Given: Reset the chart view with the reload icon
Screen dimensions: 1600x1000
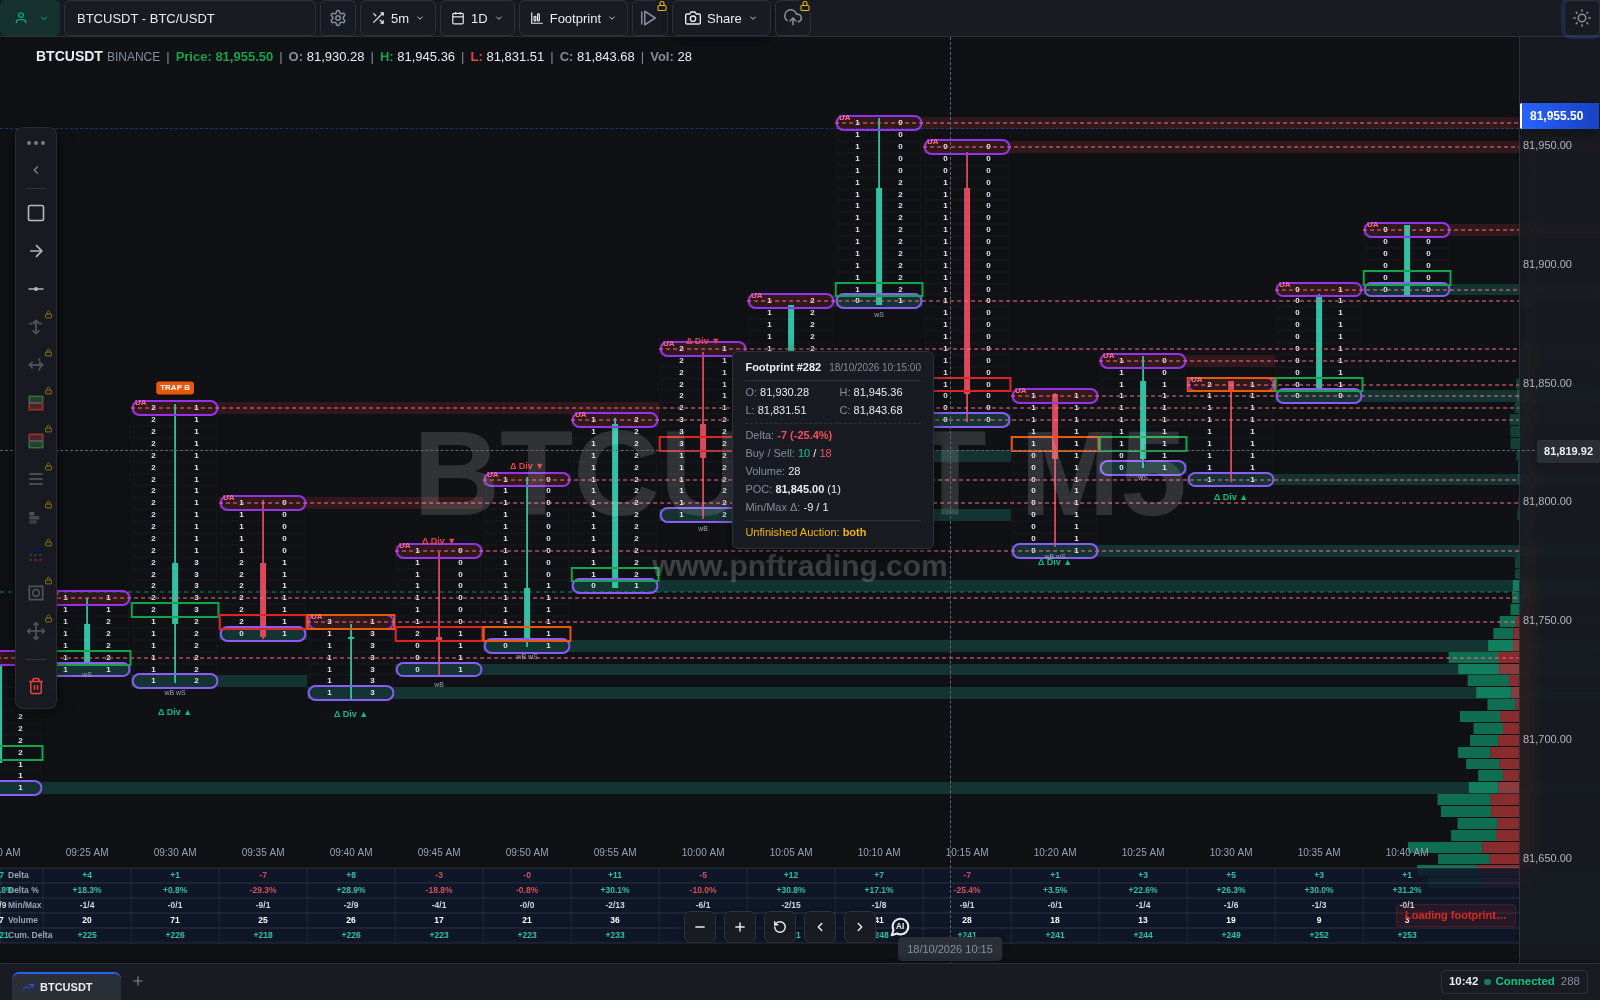Looking at the screenshot, I should click(x=780, y=927).
